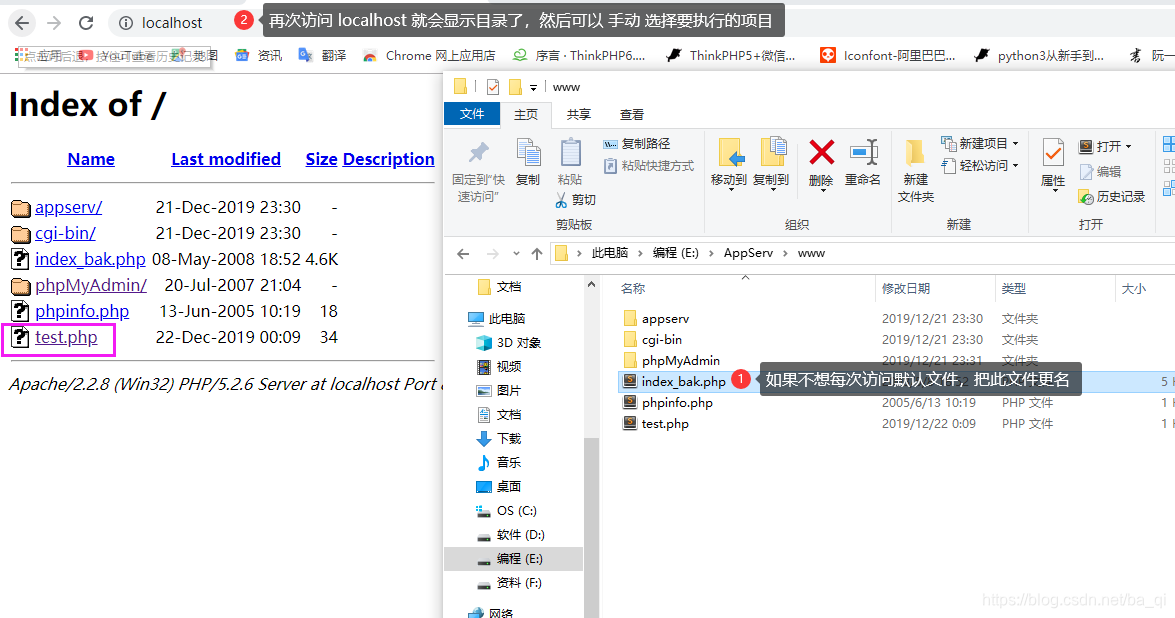Switch to the View (查看) ribbon tab
Image resolution: width=1175 pixels, height=618 pixels.
click(631, 113)
